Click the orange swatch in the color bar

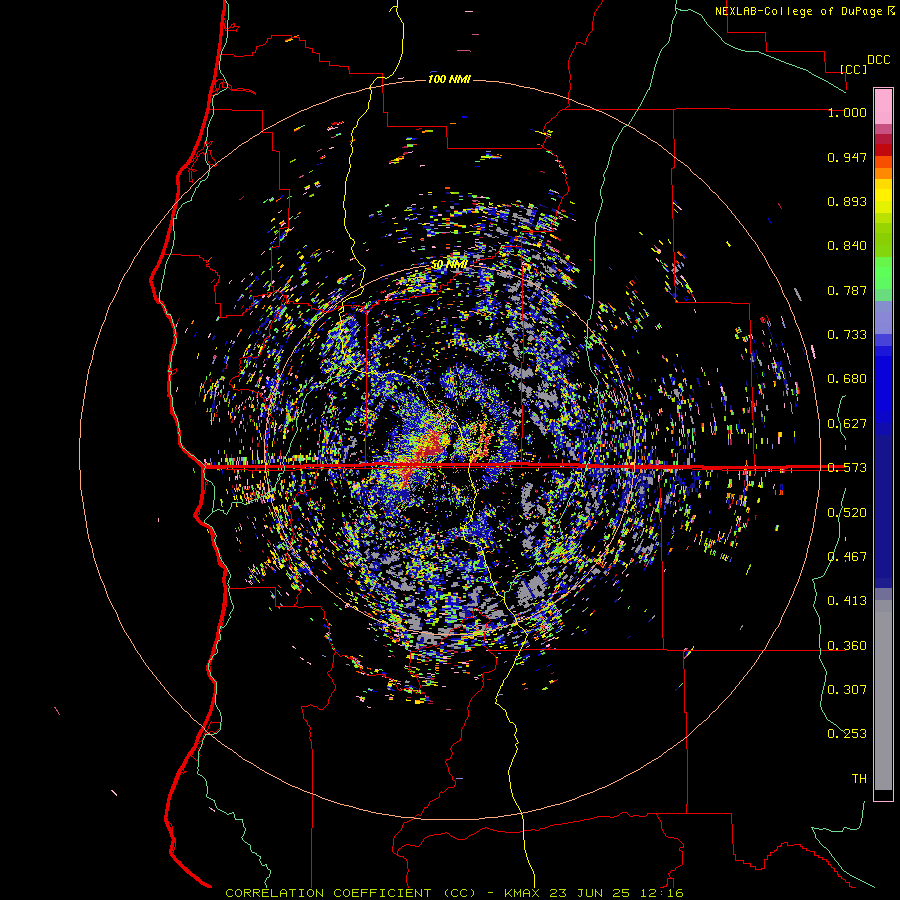(x=883, y=173)
